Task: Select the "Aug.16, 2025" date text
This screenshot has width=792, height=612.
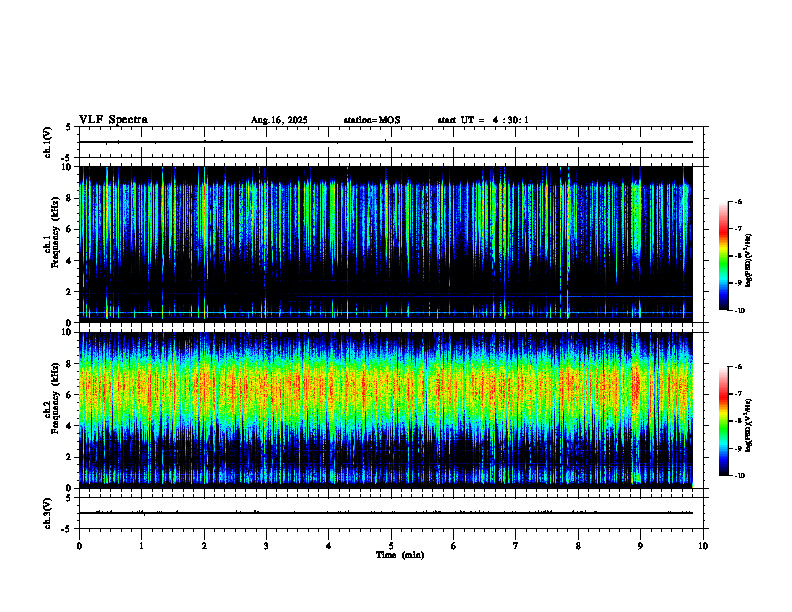Action: tap(279, 120)
